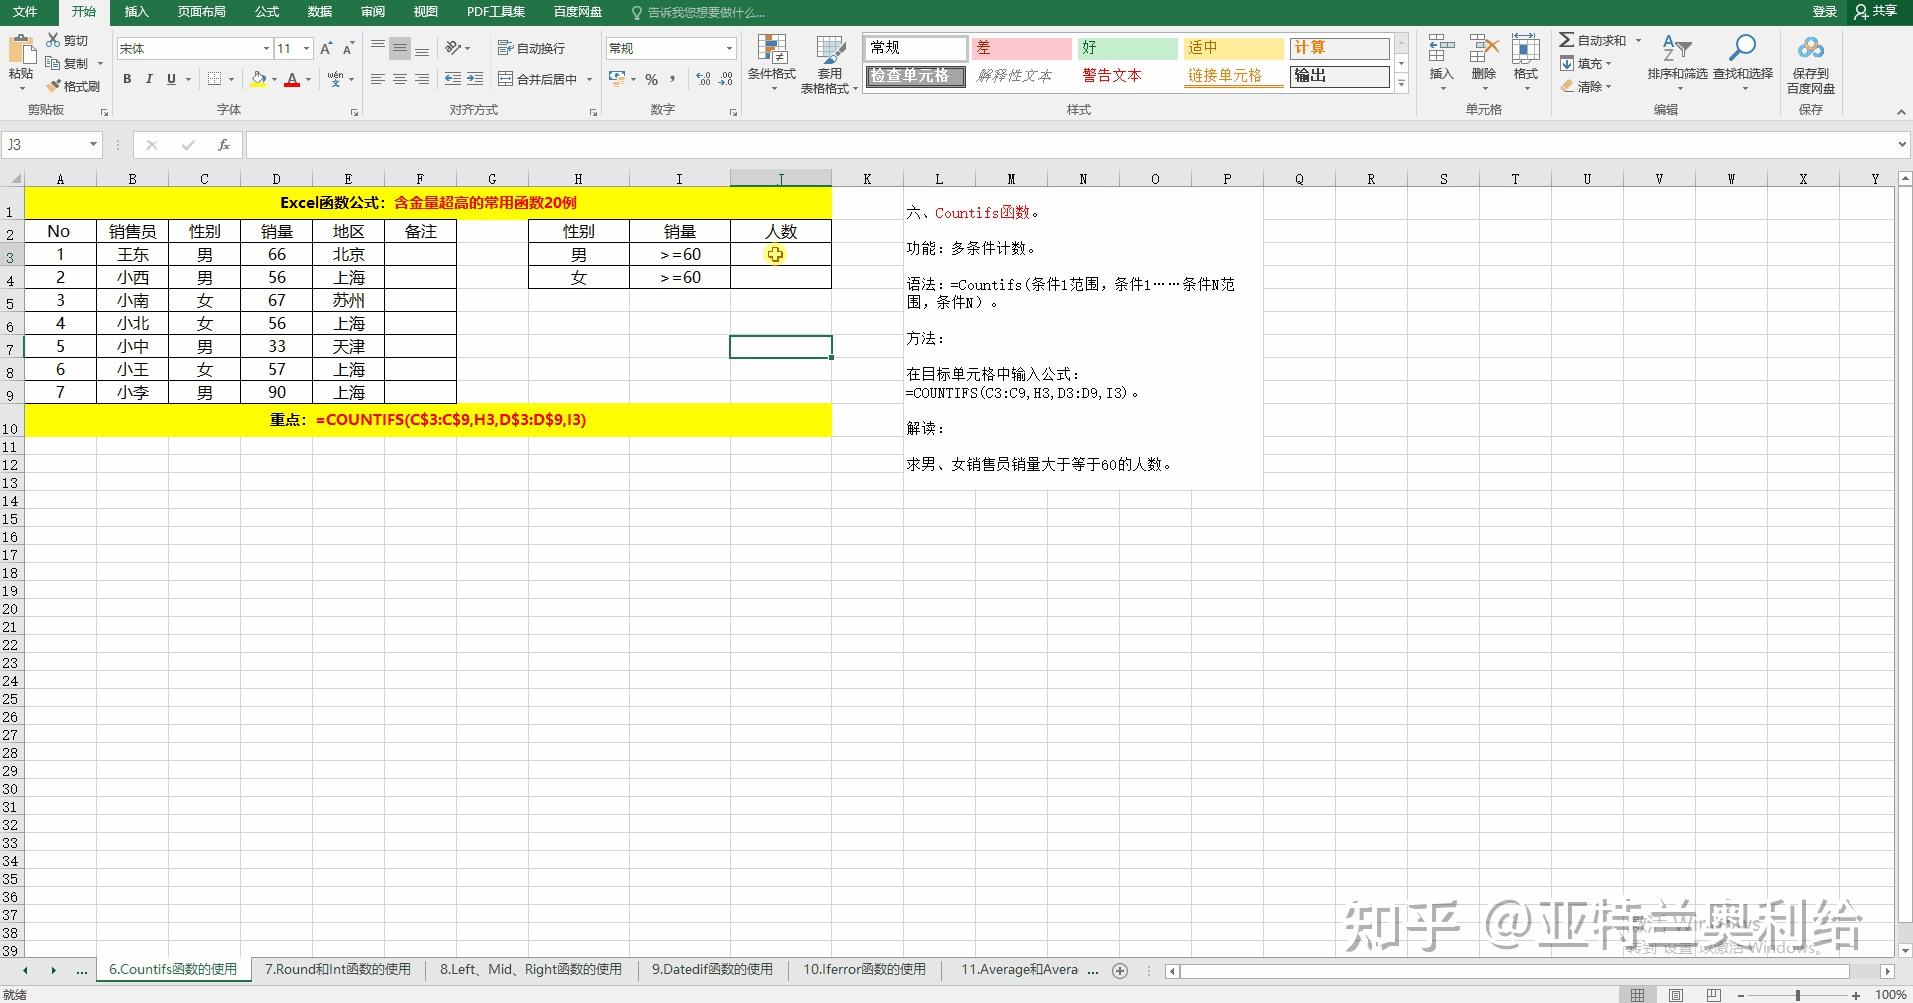This screenshot has width=1913, height=1003.
Task: Click the 共享 share button
Action: tap(1876, 12)
